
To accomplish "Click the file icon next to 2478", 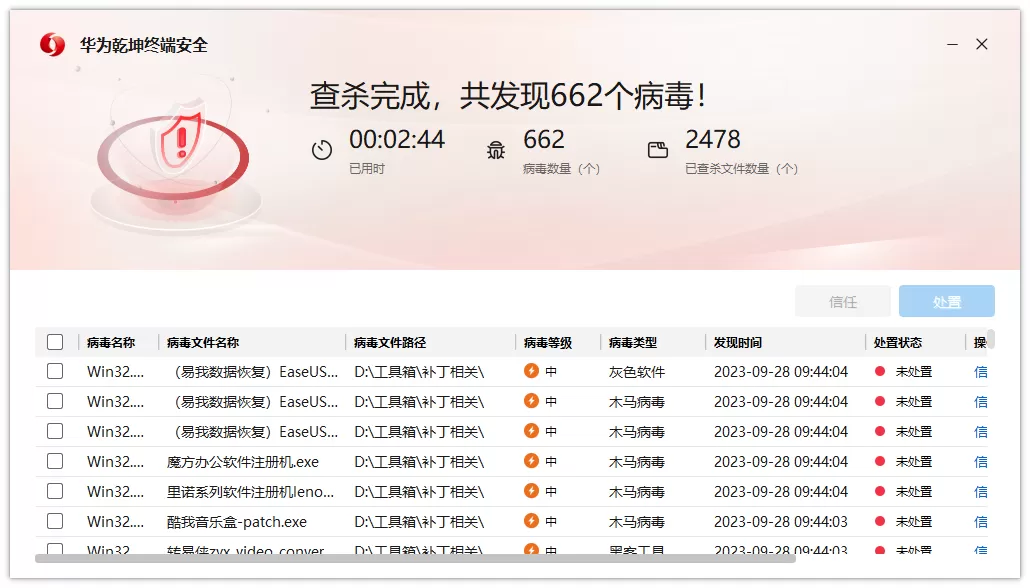I will coord(658,147).
